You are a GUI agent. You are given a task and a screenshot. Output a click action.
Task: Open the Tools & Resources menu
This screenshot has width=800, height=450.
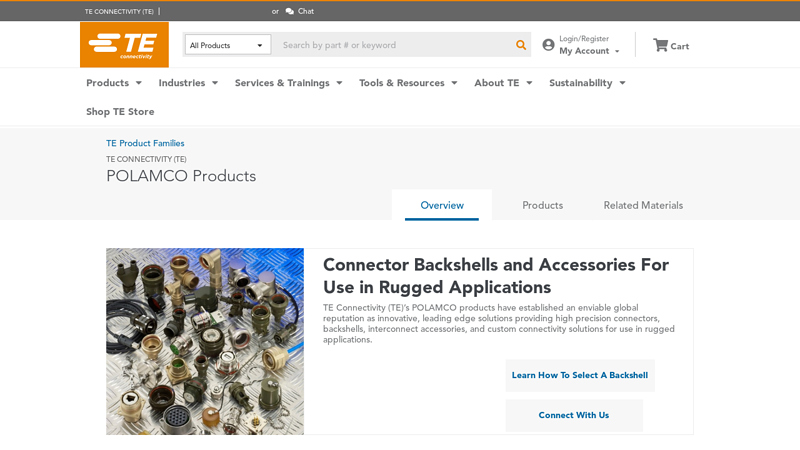pyautogui.click(x=407, y=83)
